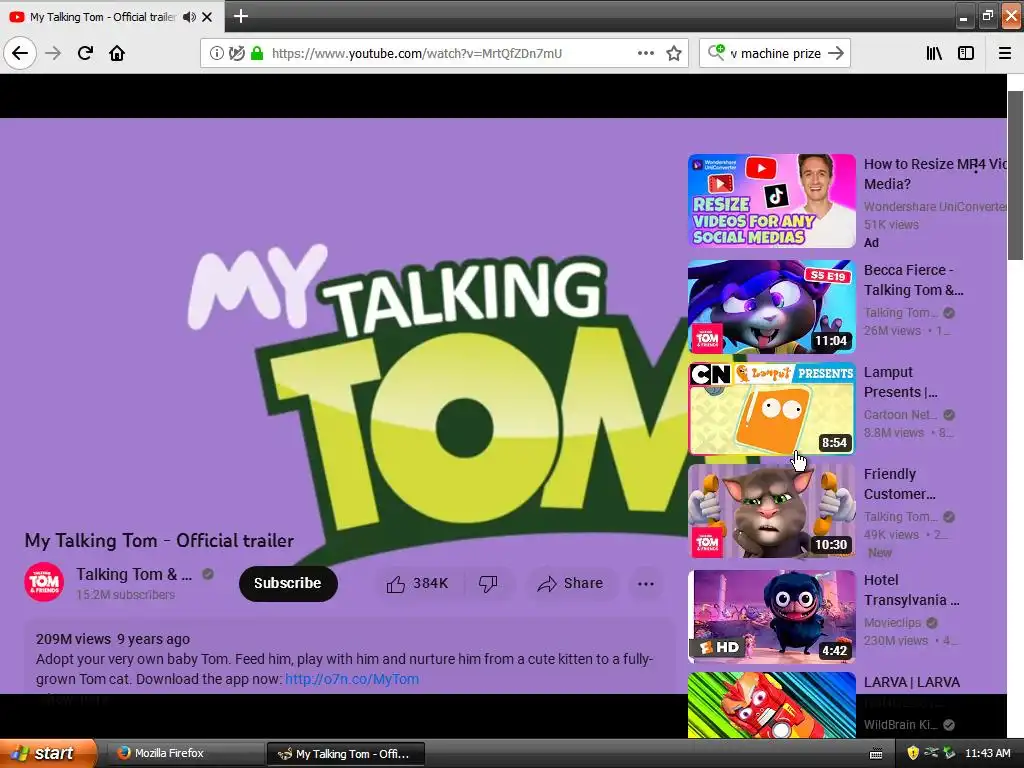Viewport: 1024px width, 768px height.
Task: Open LARVA | LARVA video title
Action: [x=912, y=682]
